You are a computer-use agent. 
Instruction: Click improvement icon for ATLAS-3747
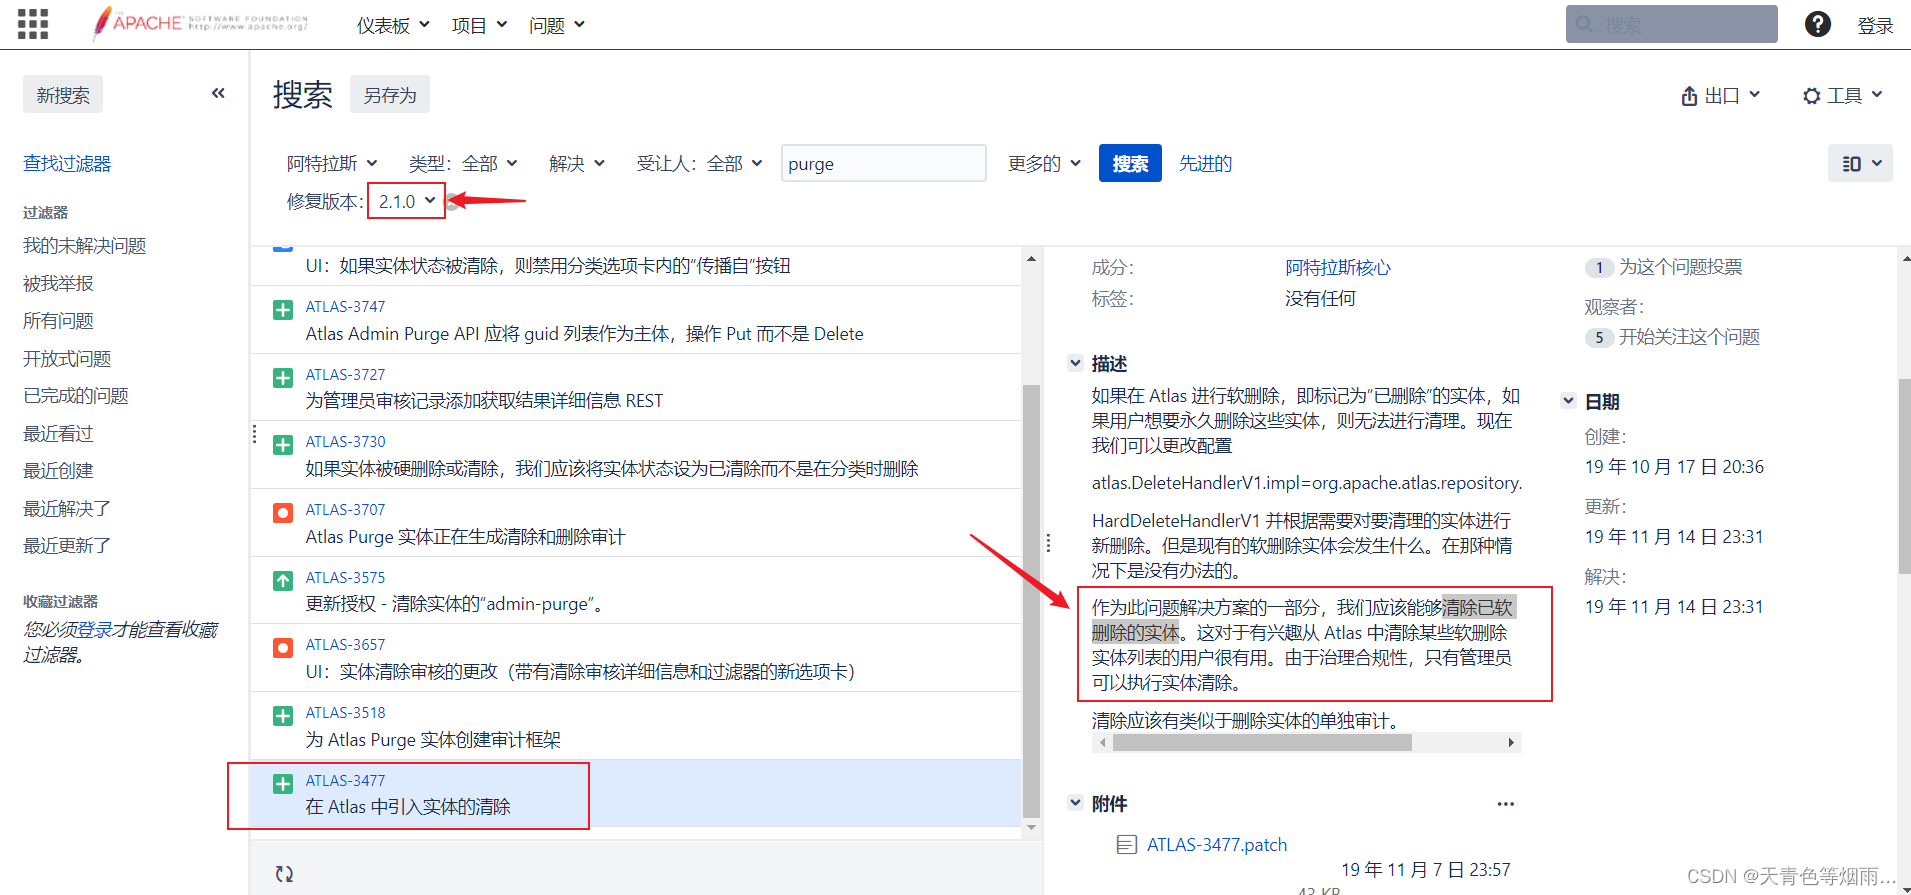click(283, 310)
